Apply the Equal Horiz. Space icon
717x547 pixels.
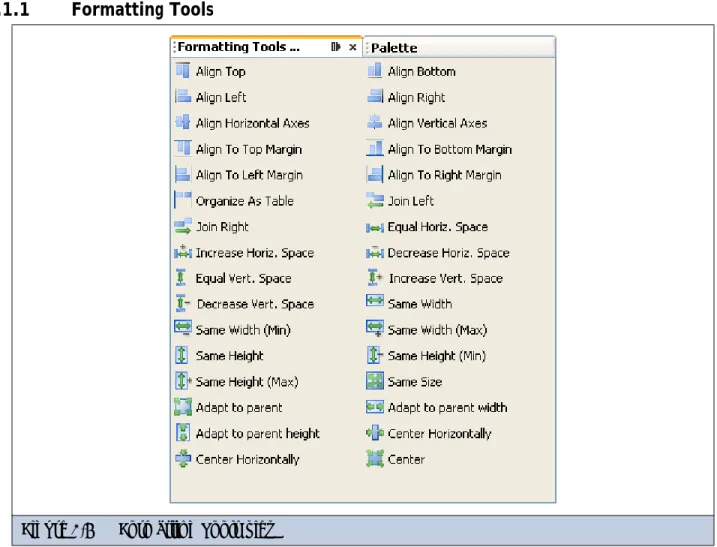[375, 227]
